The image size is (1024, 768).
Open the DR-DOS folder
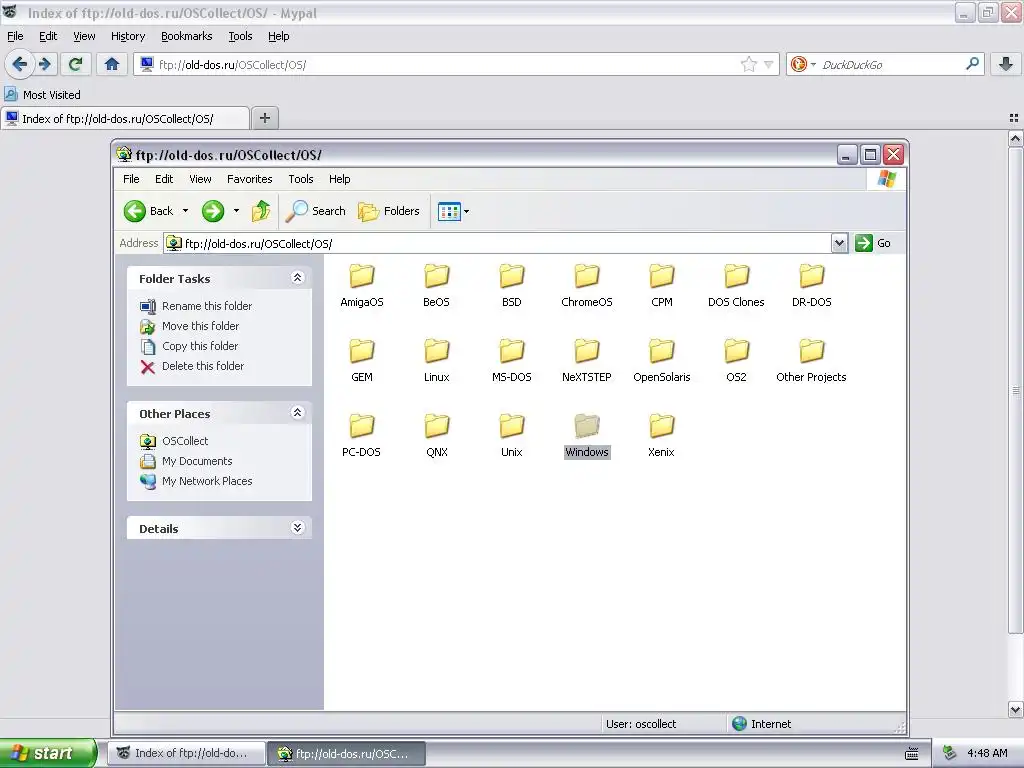[812, 286]
